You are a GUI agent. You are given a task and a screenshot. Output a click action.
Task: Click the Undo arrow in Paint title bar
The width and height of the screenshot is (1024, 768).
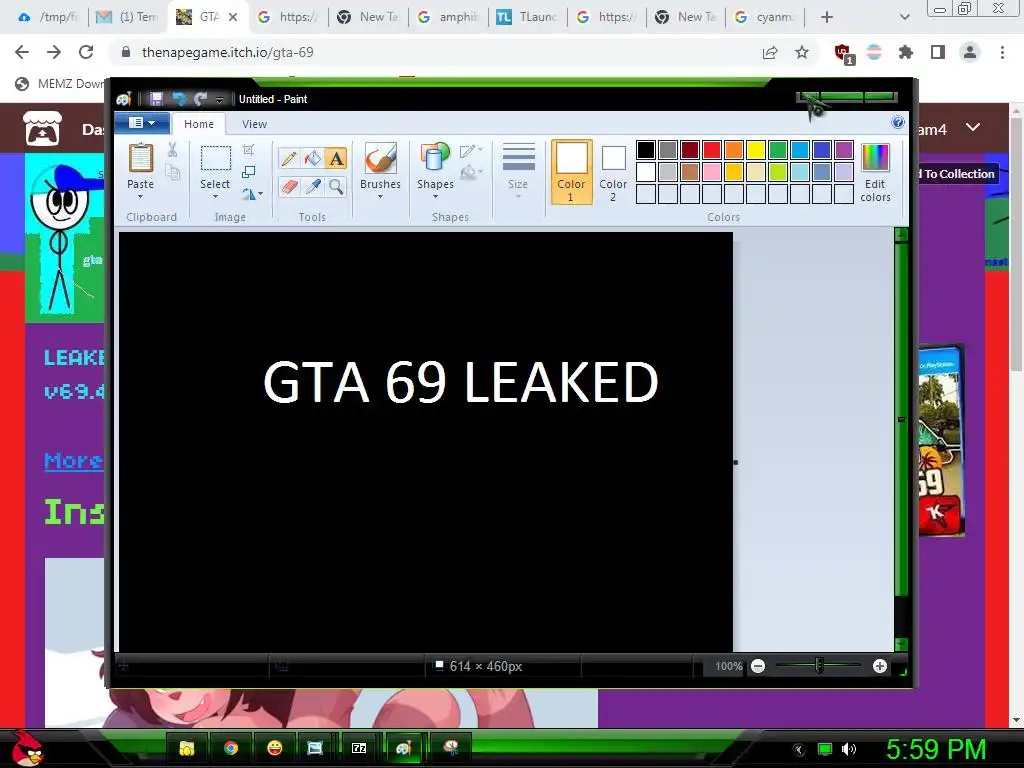pos(178,99)
